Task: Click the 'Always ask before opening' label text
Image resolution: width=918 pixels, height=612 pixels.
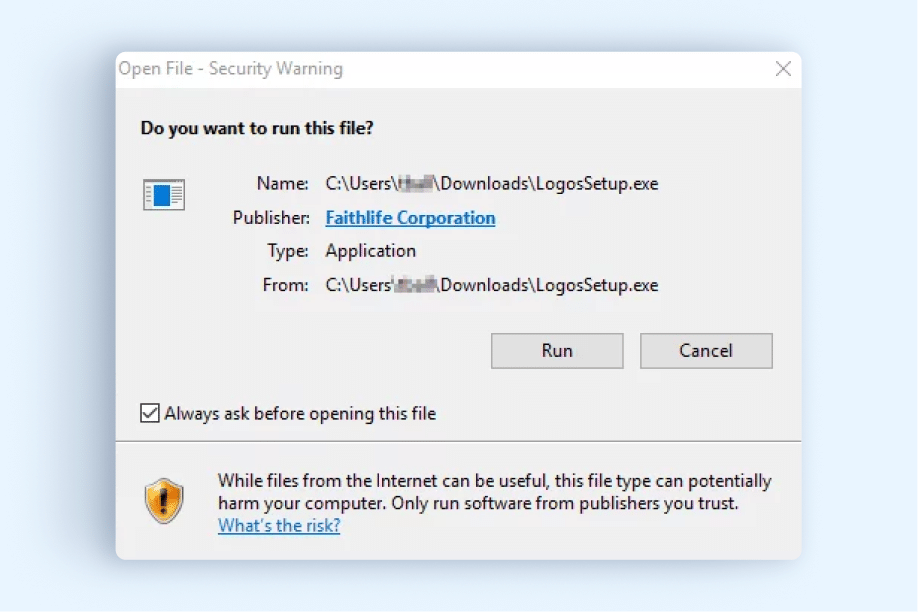Action: click(x=300, y=413)
